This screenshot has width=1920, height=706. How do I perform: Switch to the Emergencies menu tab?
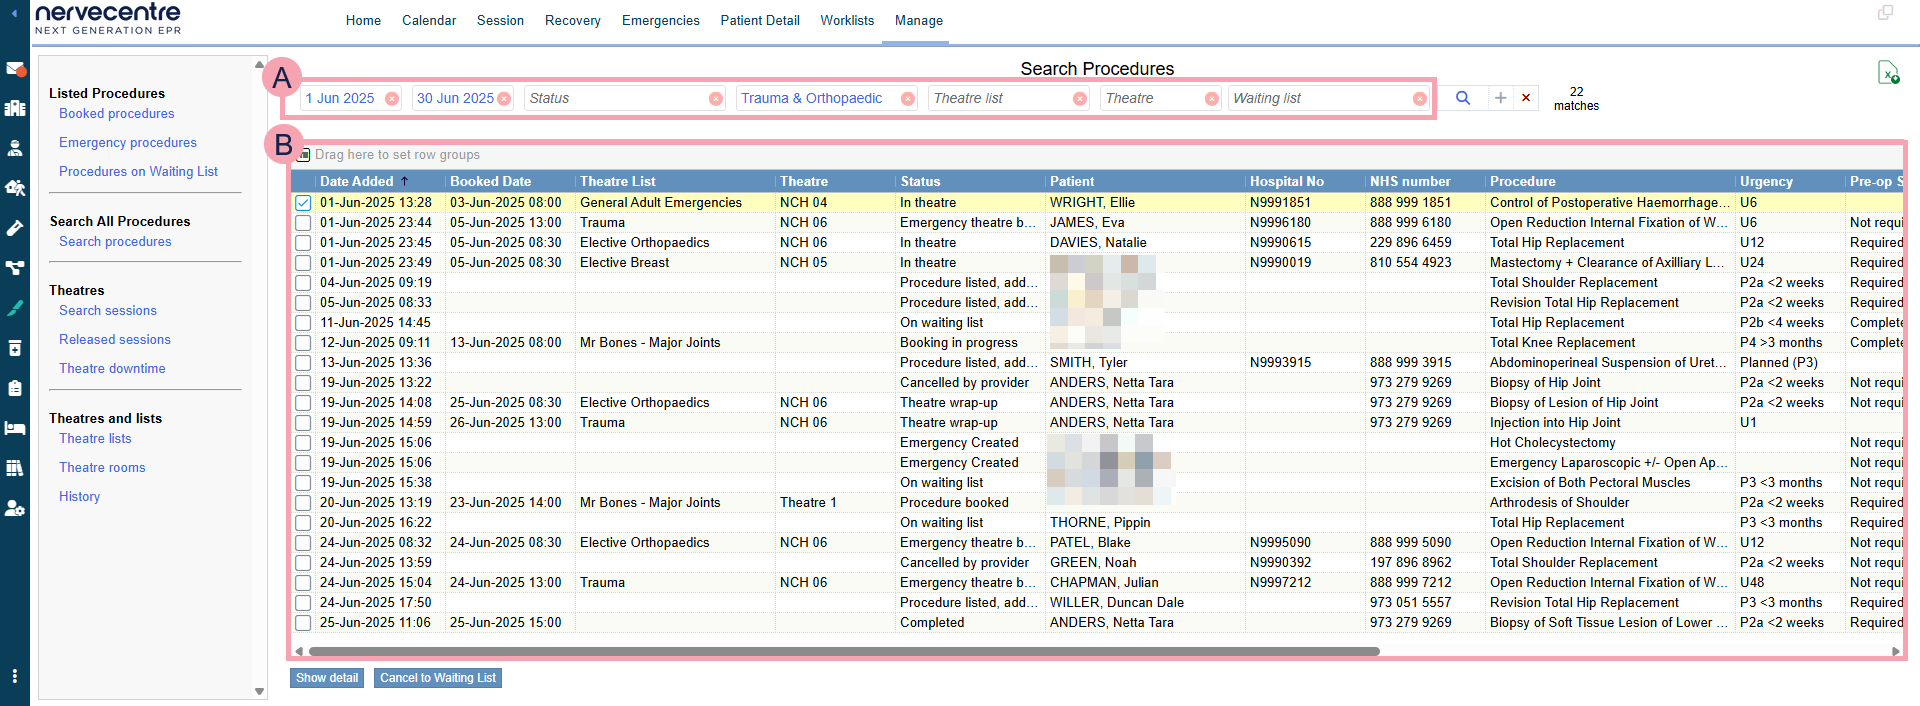(660, 20)
